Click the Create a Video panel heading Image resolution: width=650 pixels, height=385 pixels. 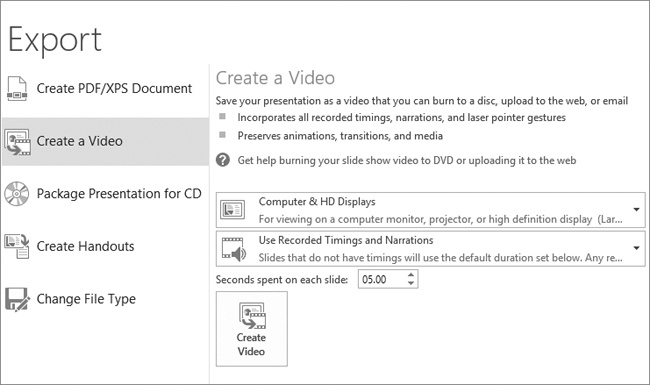(x=275, y=78)
